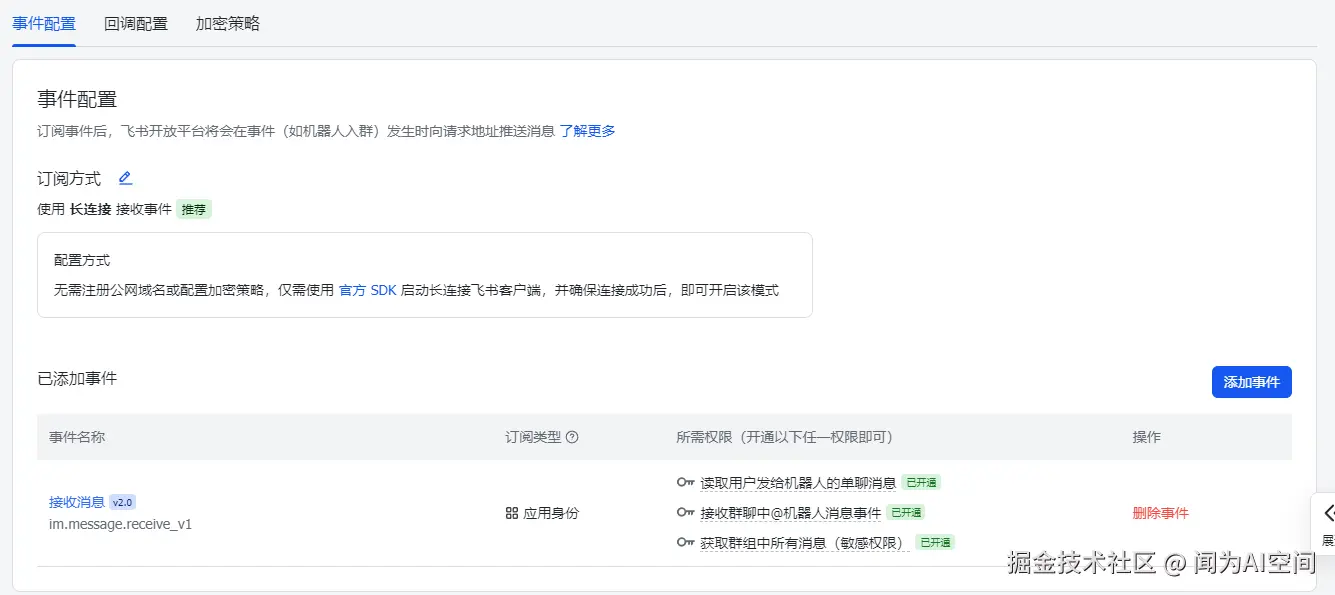Open the 官方 SDK link
1335x595 pixels.
coord(368,290)
